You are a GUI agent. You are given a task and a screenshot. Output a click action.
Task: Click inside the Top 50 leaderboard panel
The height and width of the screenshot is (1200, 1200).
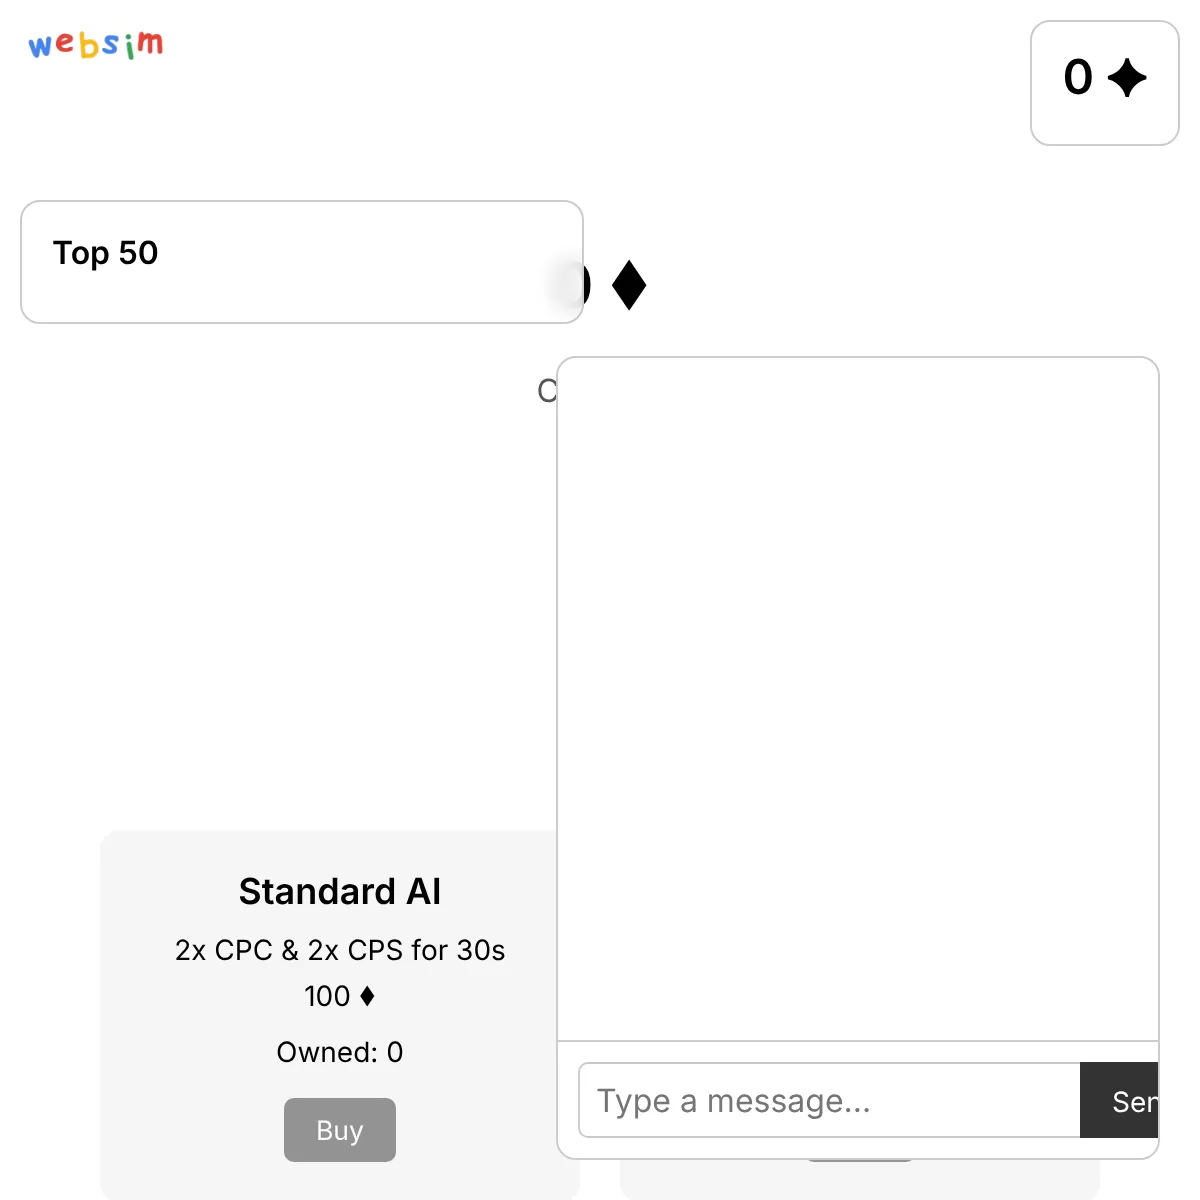point(302,262)
